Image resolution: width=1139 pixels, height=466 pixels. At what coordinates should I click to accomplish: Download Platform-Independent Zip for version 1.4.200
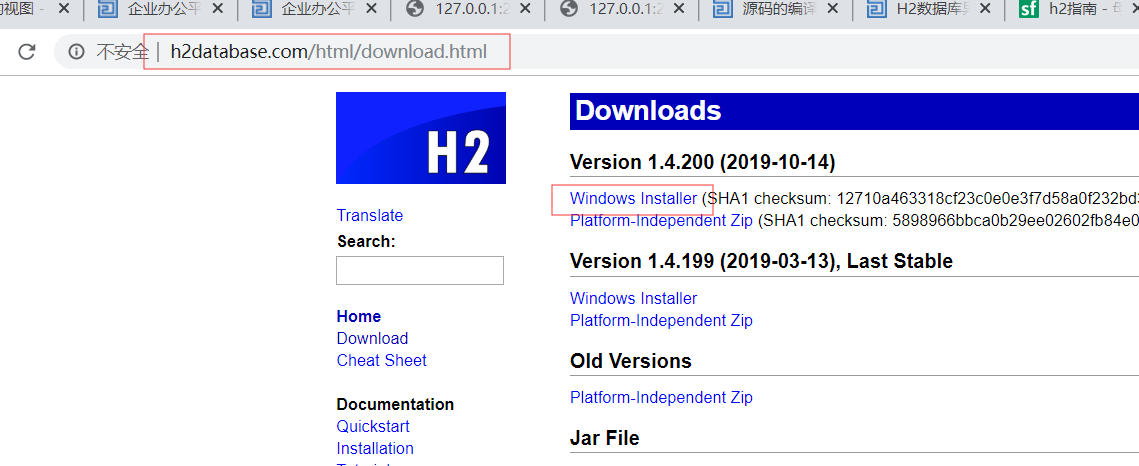pyautogui.click(x=661, y=221)
